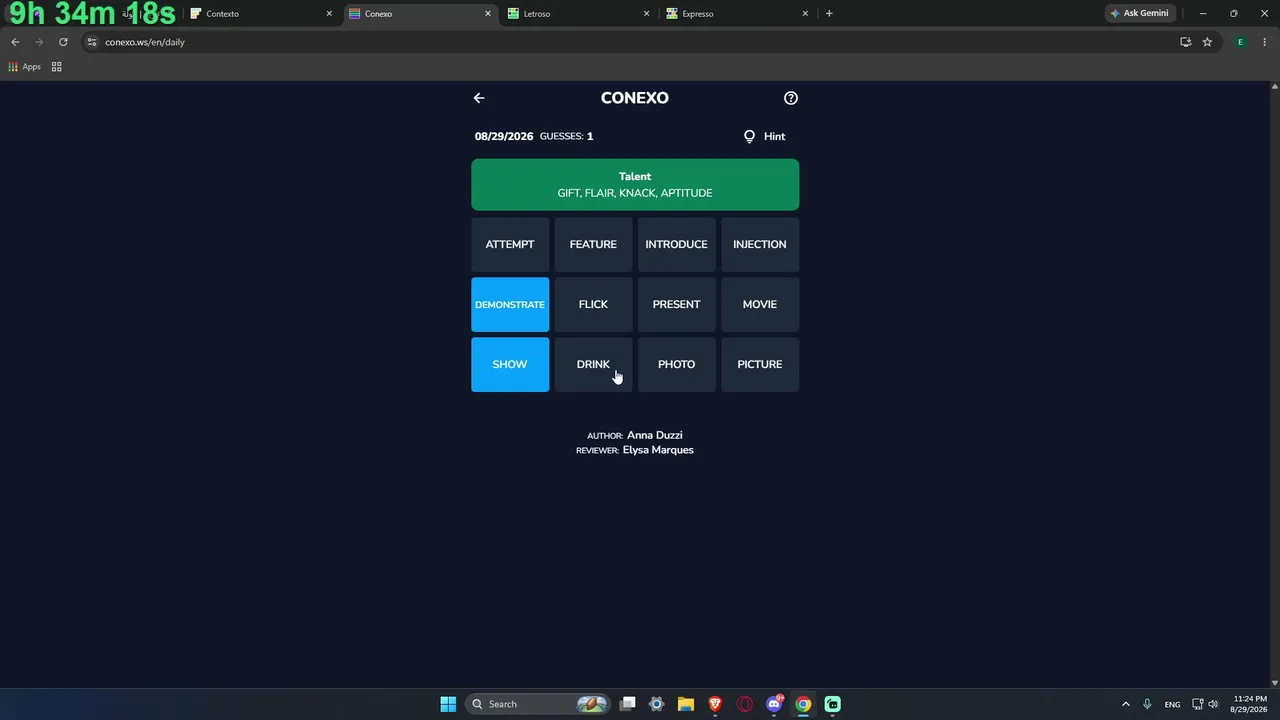This screenshot has height=720, width=1280.
Task: Open Task View on the taskbar
Action: [x=628, y=704]
